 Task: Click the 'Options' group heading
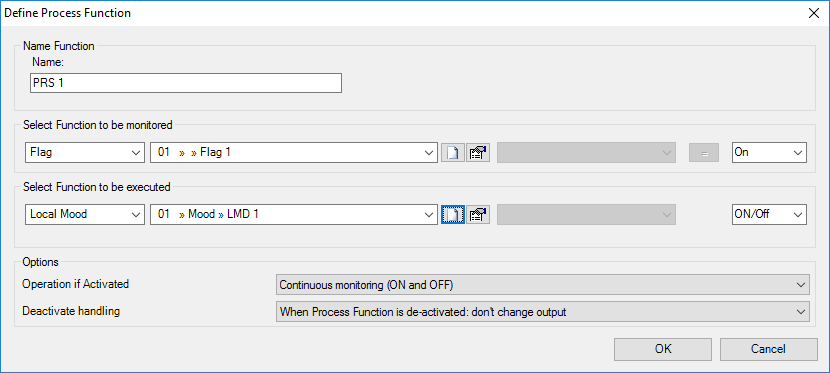41,261
